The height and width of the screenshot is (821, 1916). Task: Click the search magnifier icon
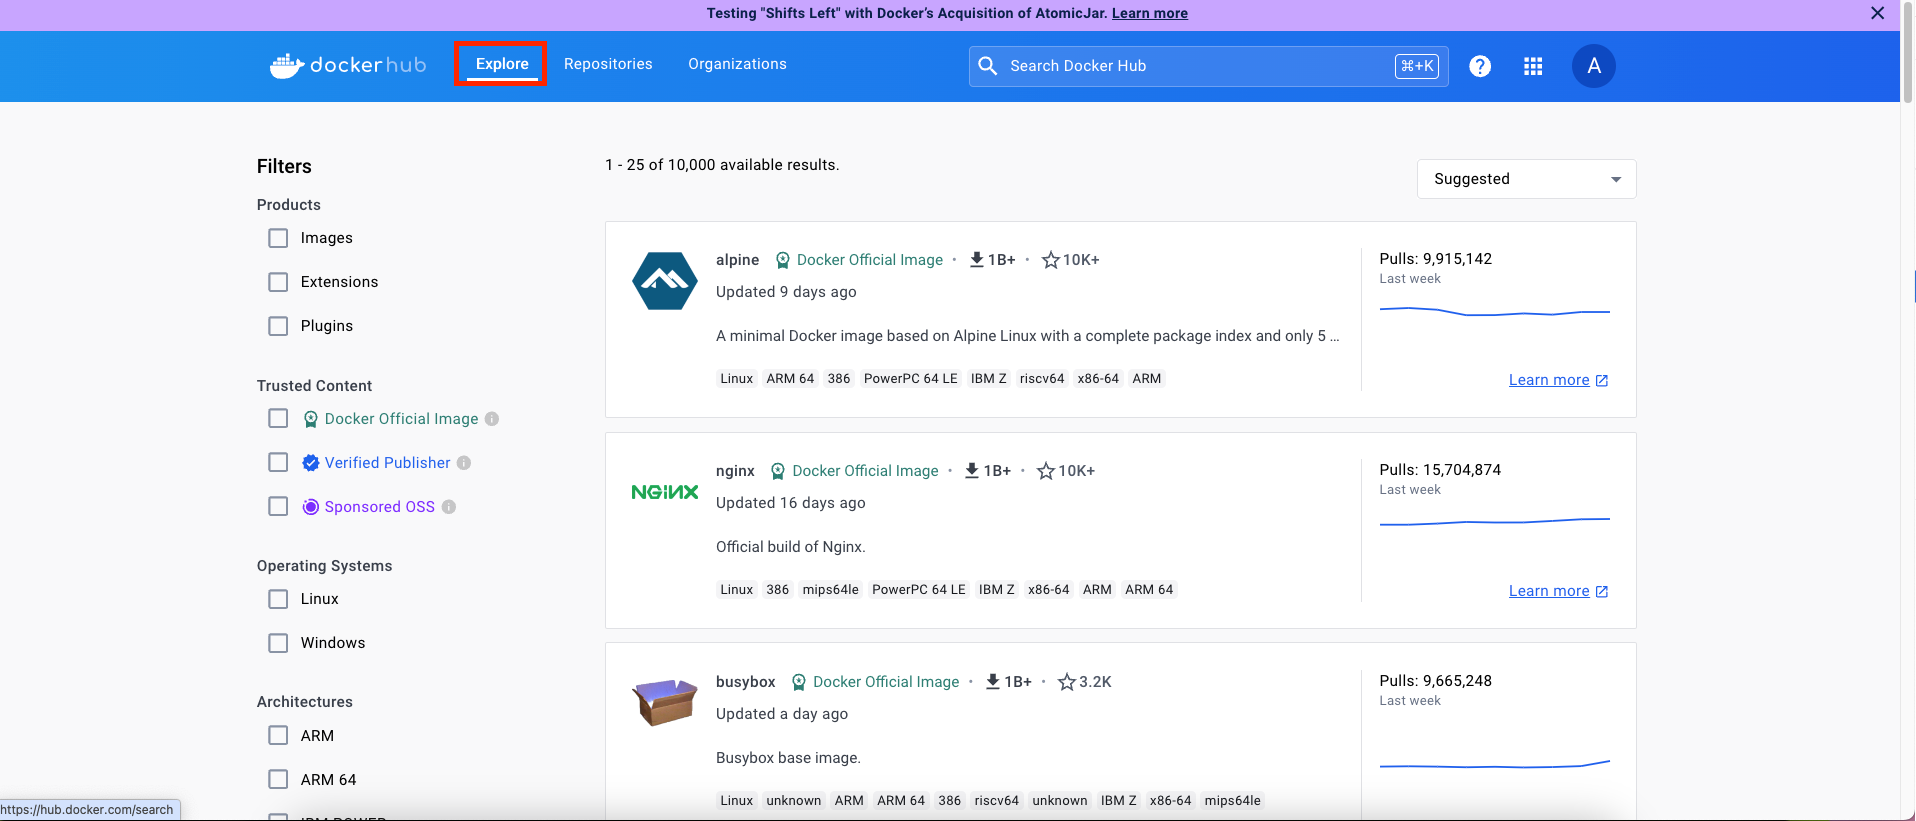[x=988, y=66]
